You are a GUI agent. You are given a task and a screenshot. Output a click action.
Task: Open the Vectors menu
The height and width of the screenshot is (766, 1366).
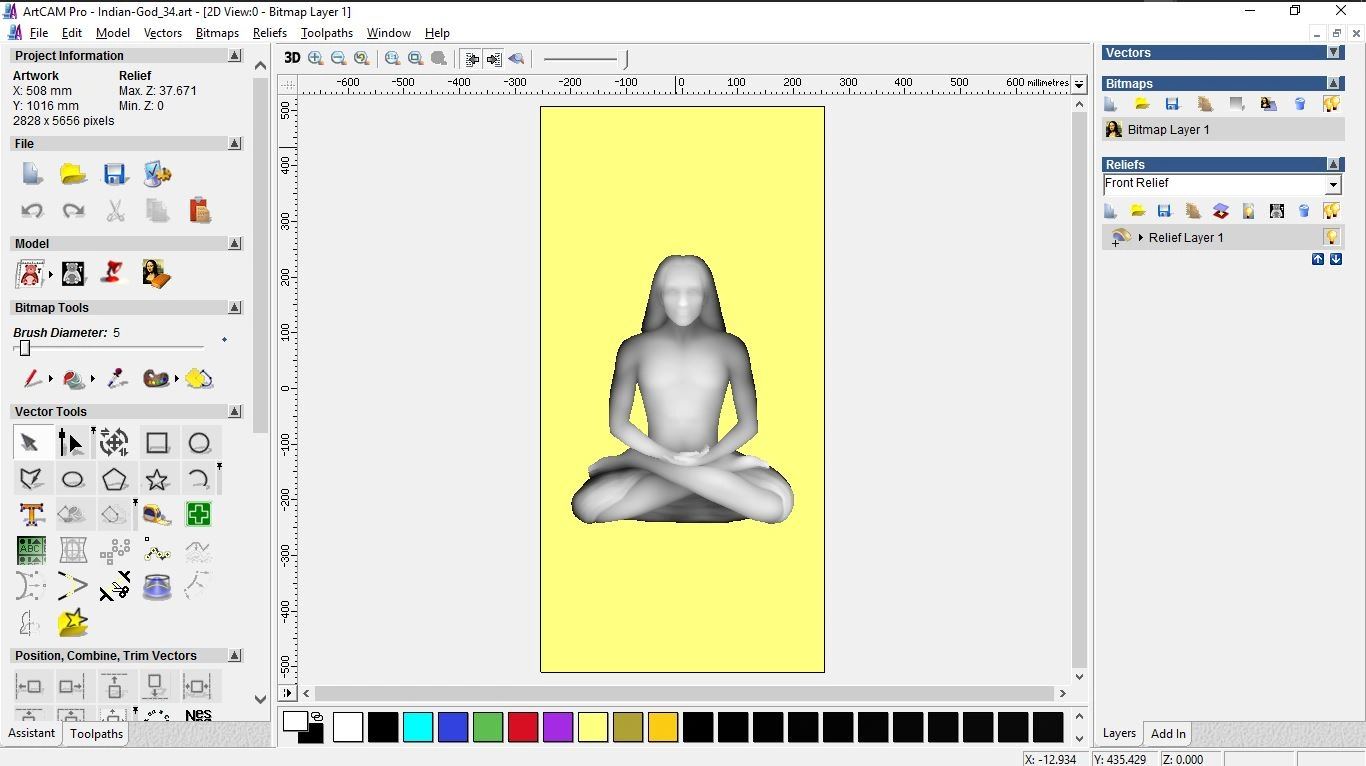(163, 32)
